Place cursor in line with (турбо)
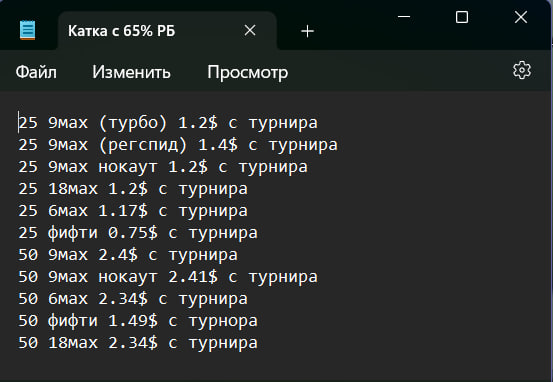553x382 pixels. tap(168, 123)
